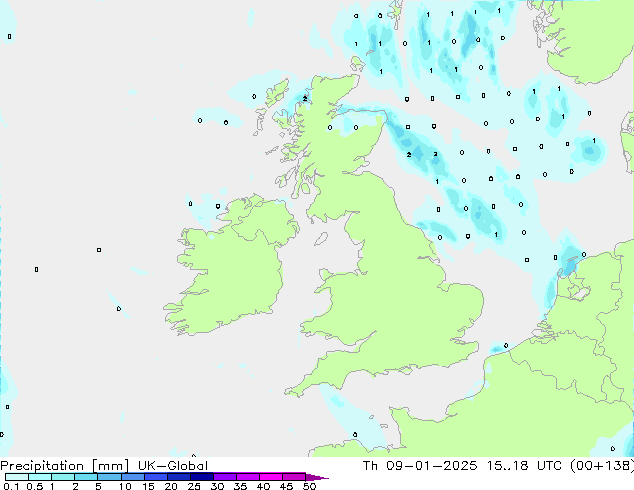The height and width of the screenshot is (490, 634).
Task: Click the '10' legend label
Action: click(x=125, y=486)
